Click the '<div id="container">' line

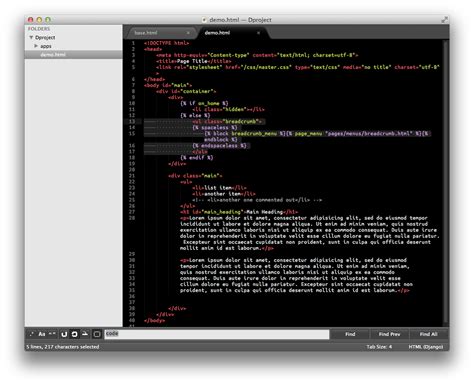pos(186,91)
